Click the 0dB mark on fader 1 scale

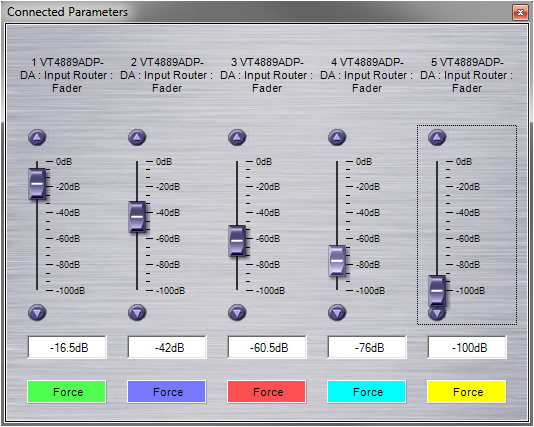64,161
